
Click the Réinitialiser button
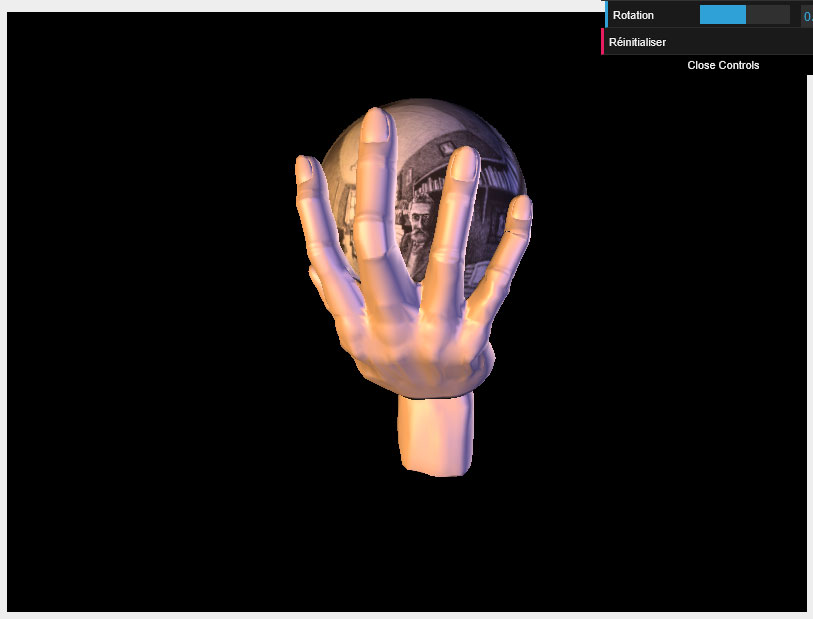click(707, 42)
